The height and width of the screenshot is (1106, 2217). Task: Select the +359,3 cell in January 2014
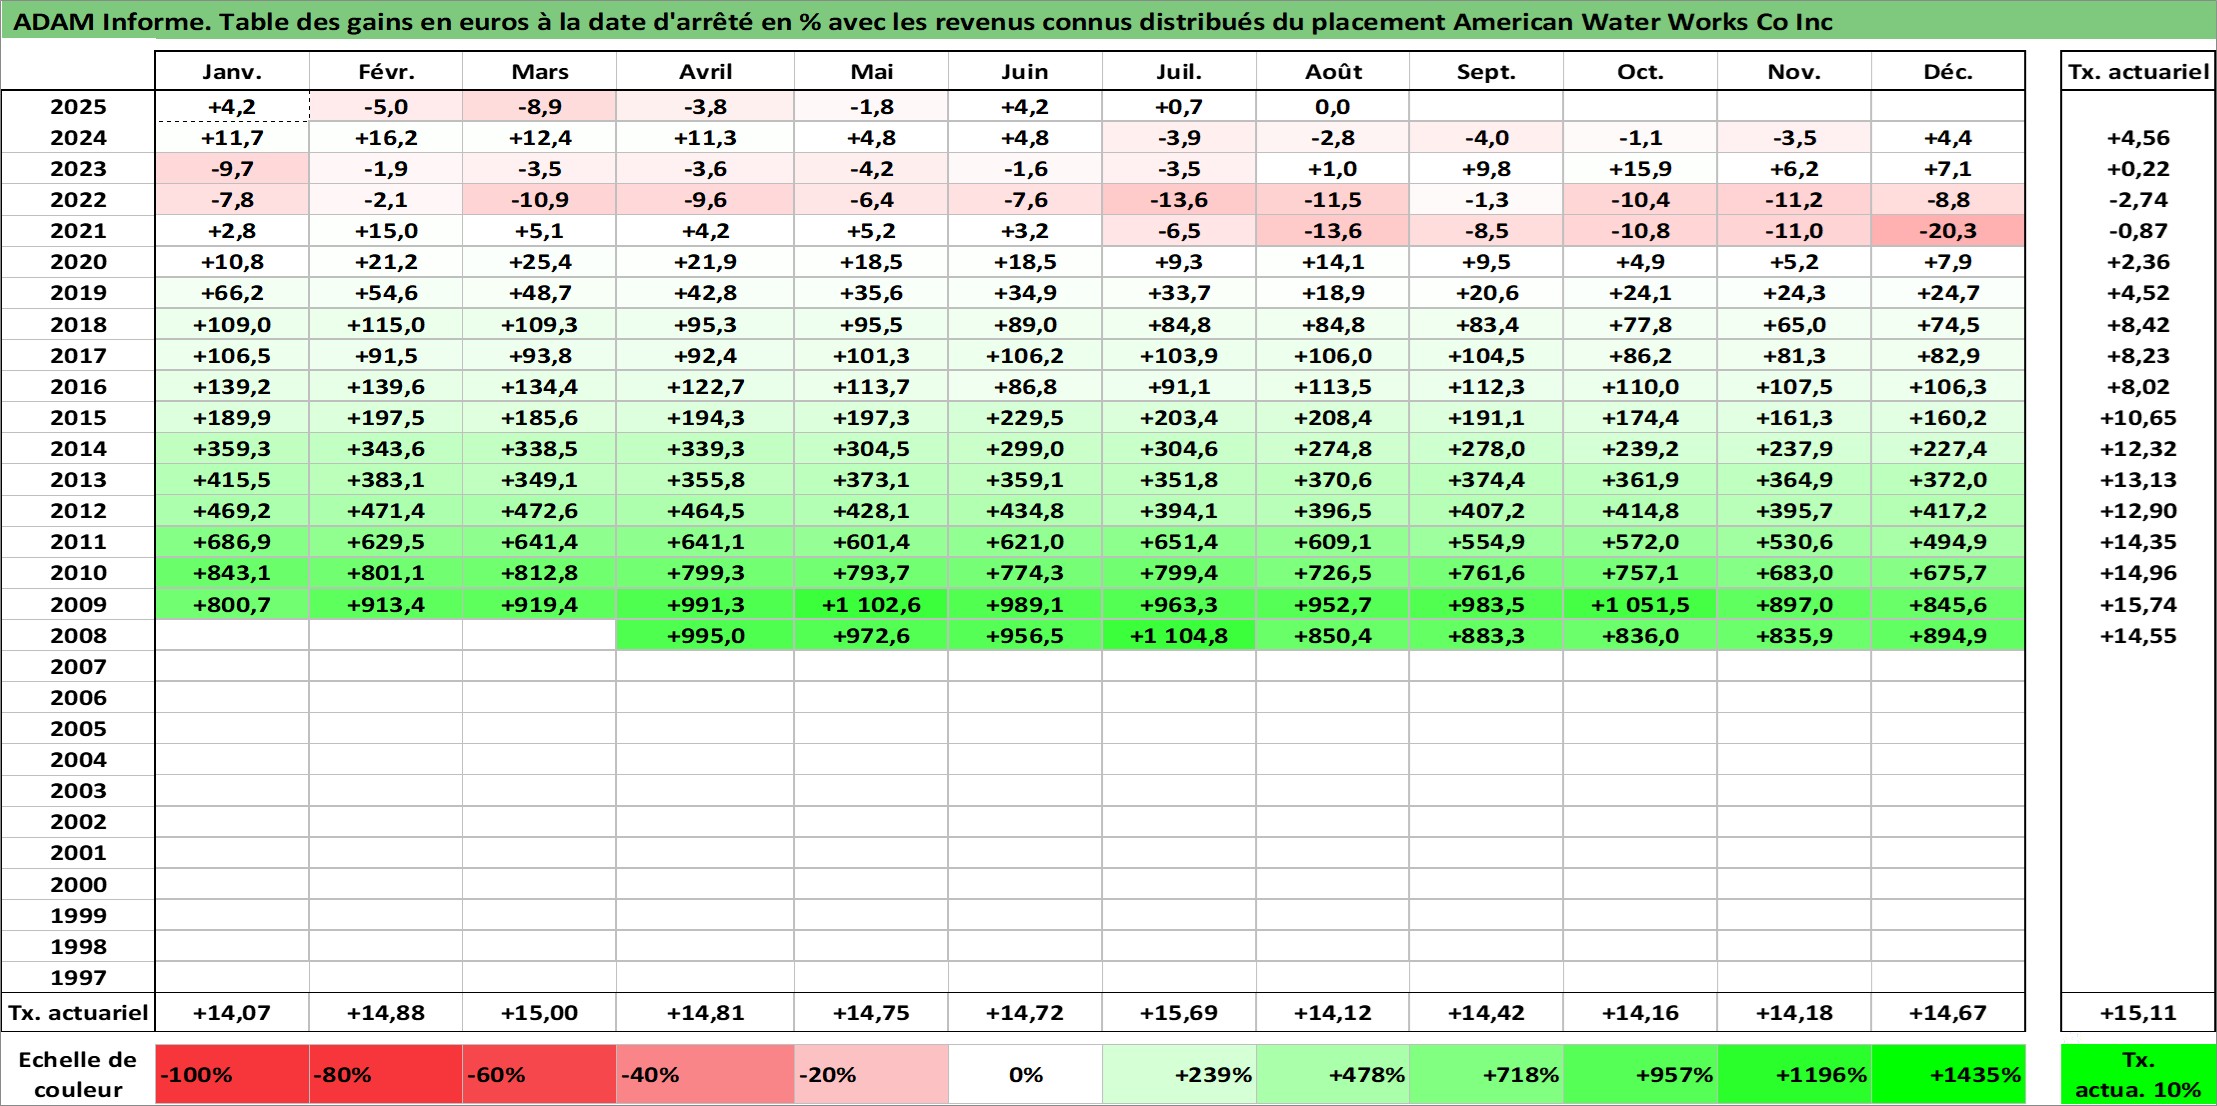[x=232, y=449]
